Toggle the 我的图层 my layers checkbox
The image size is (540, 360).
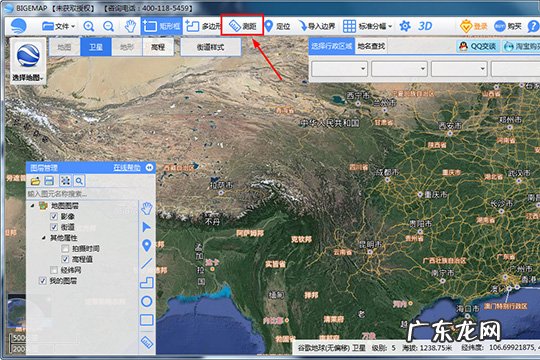[x=43, y=281]
